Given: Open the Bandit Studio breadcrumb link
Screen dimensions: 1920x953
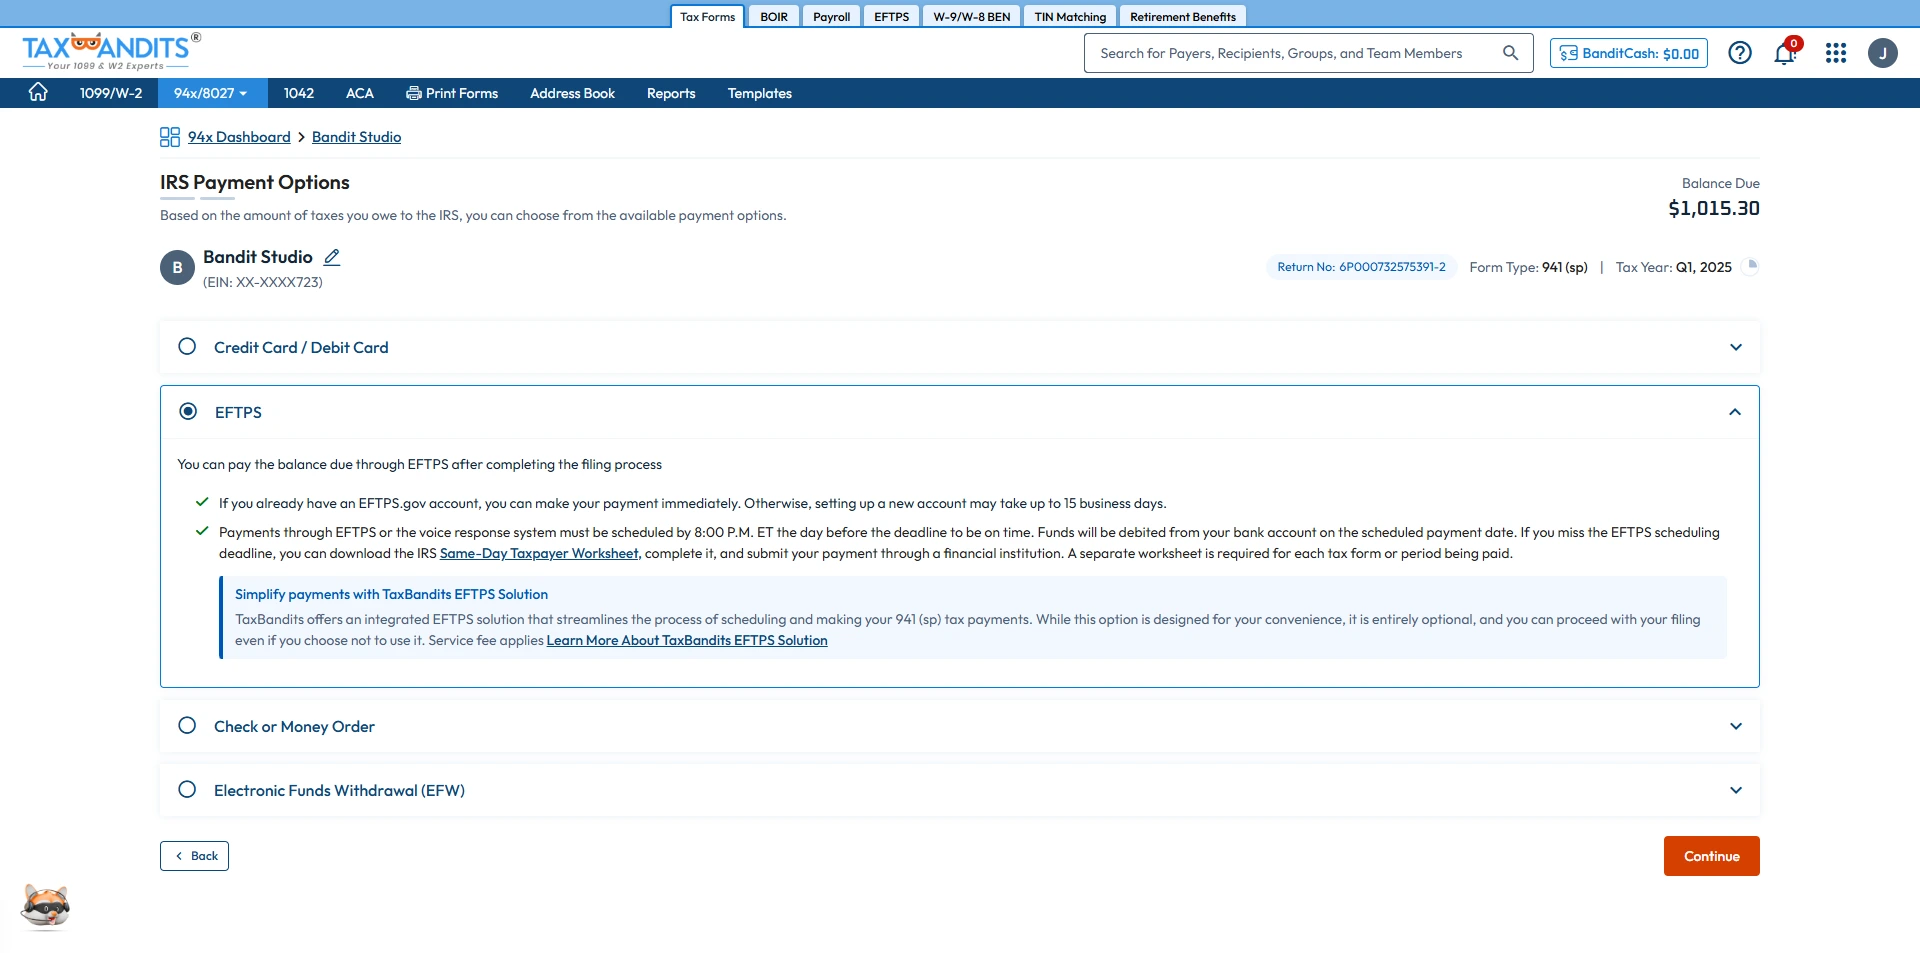Looking at the screenshot, I should (x=356, y=137).
